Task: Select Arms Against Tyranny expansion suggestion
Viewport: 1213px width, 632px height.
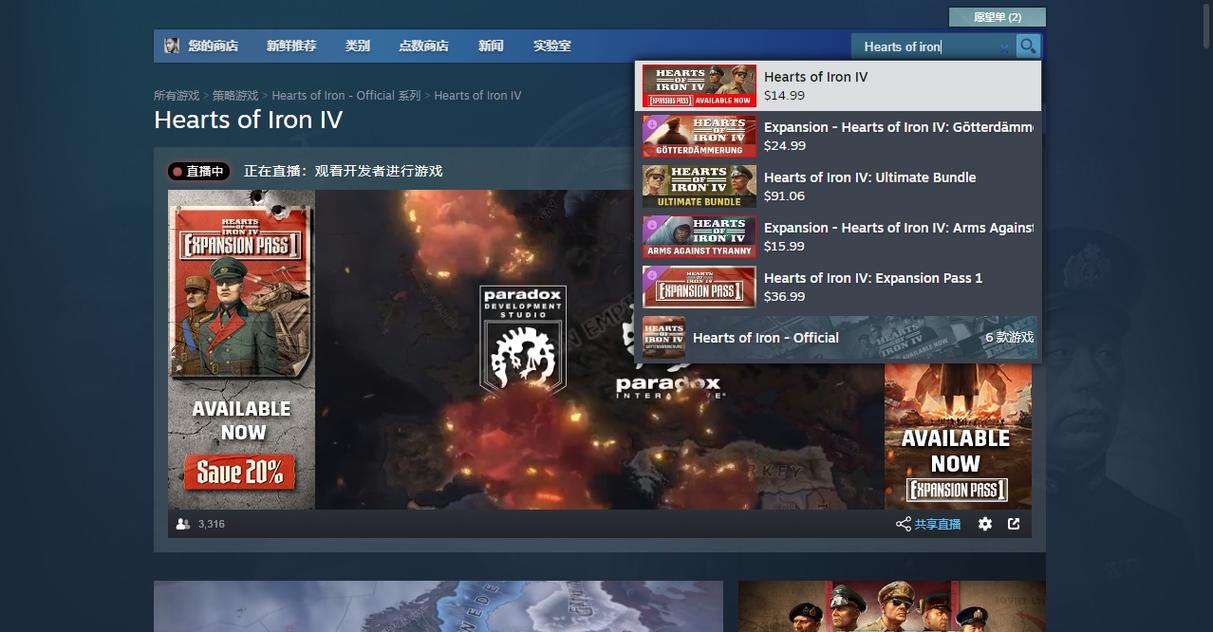Action: (838, 236)
